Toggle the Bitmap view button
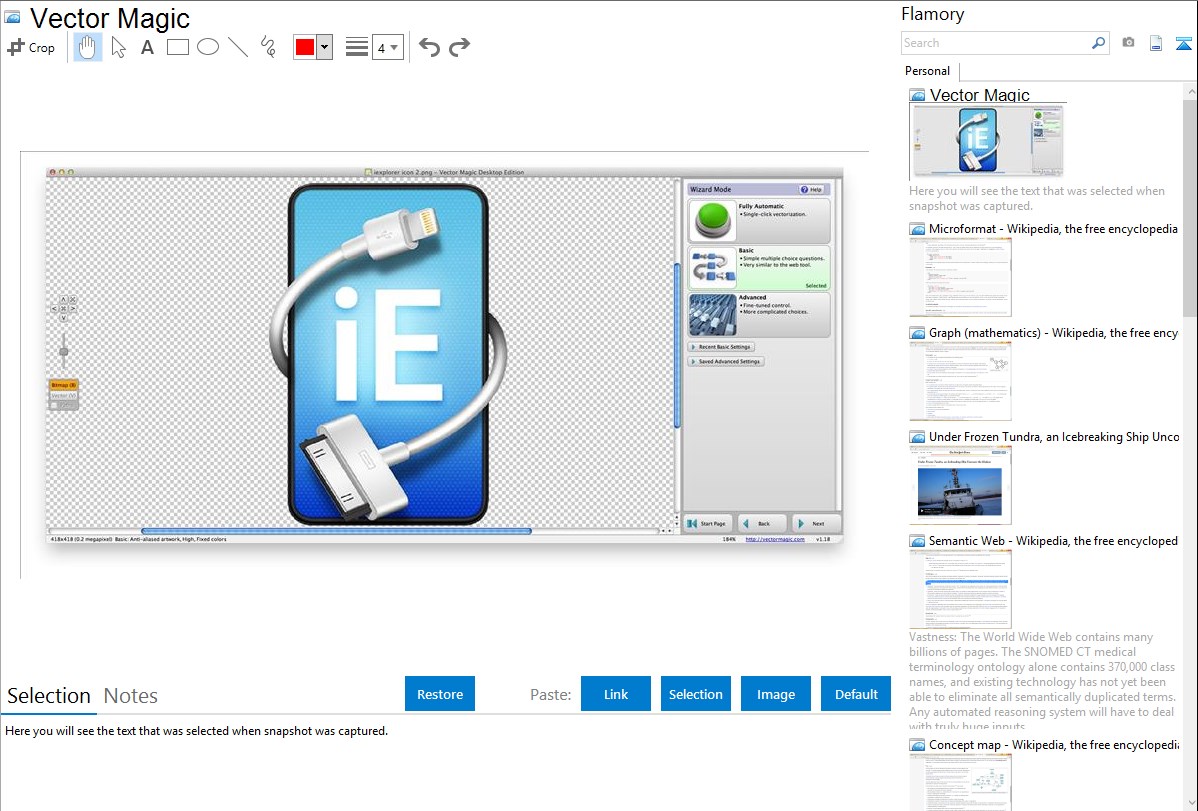 pyautogui.click(x=63, y=385)
